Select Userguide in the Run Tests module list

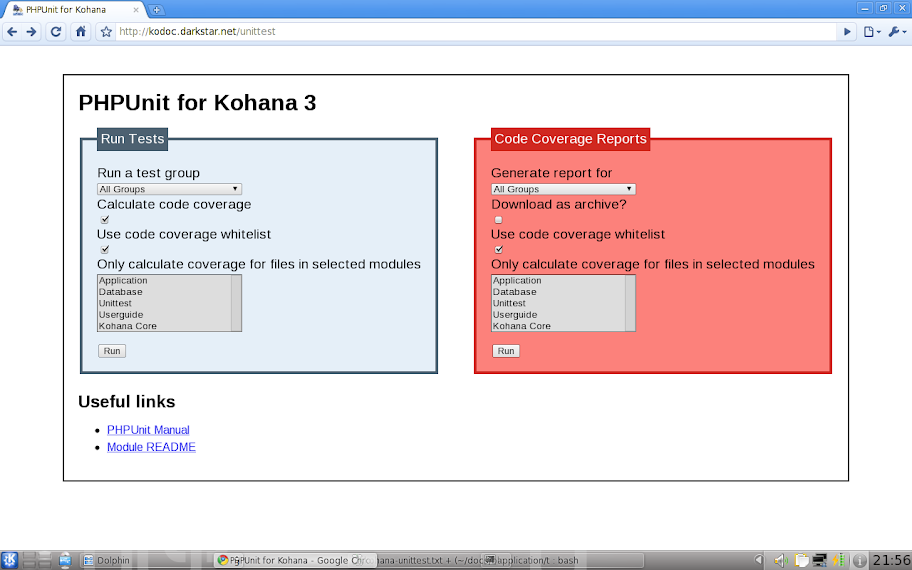tap(164, 315)
